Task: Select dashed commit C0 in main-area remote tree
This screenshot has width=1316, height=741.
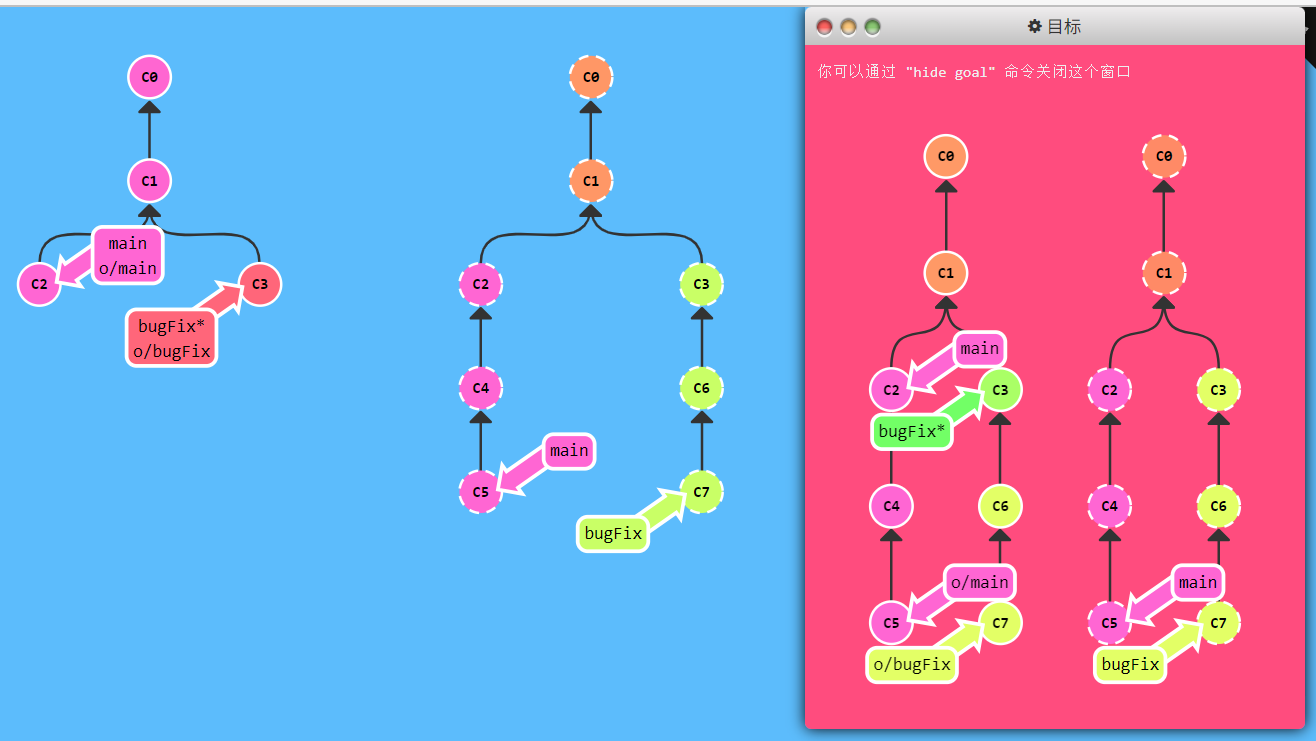Action: click(591, 76)
